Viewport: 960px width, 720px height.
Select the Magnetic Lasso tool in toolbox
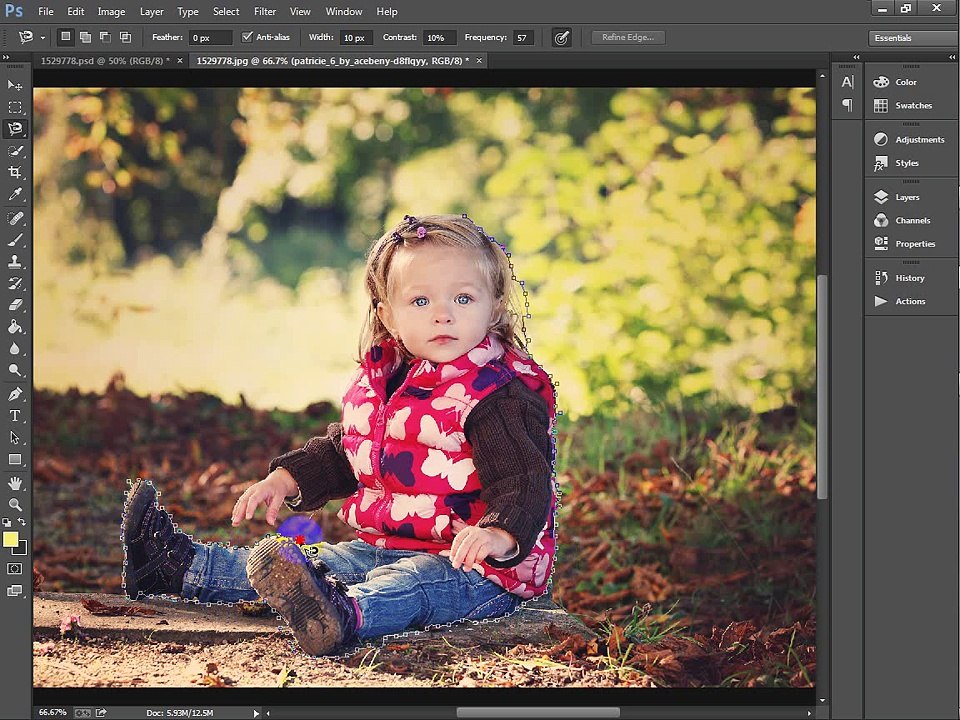click(15, 129)
